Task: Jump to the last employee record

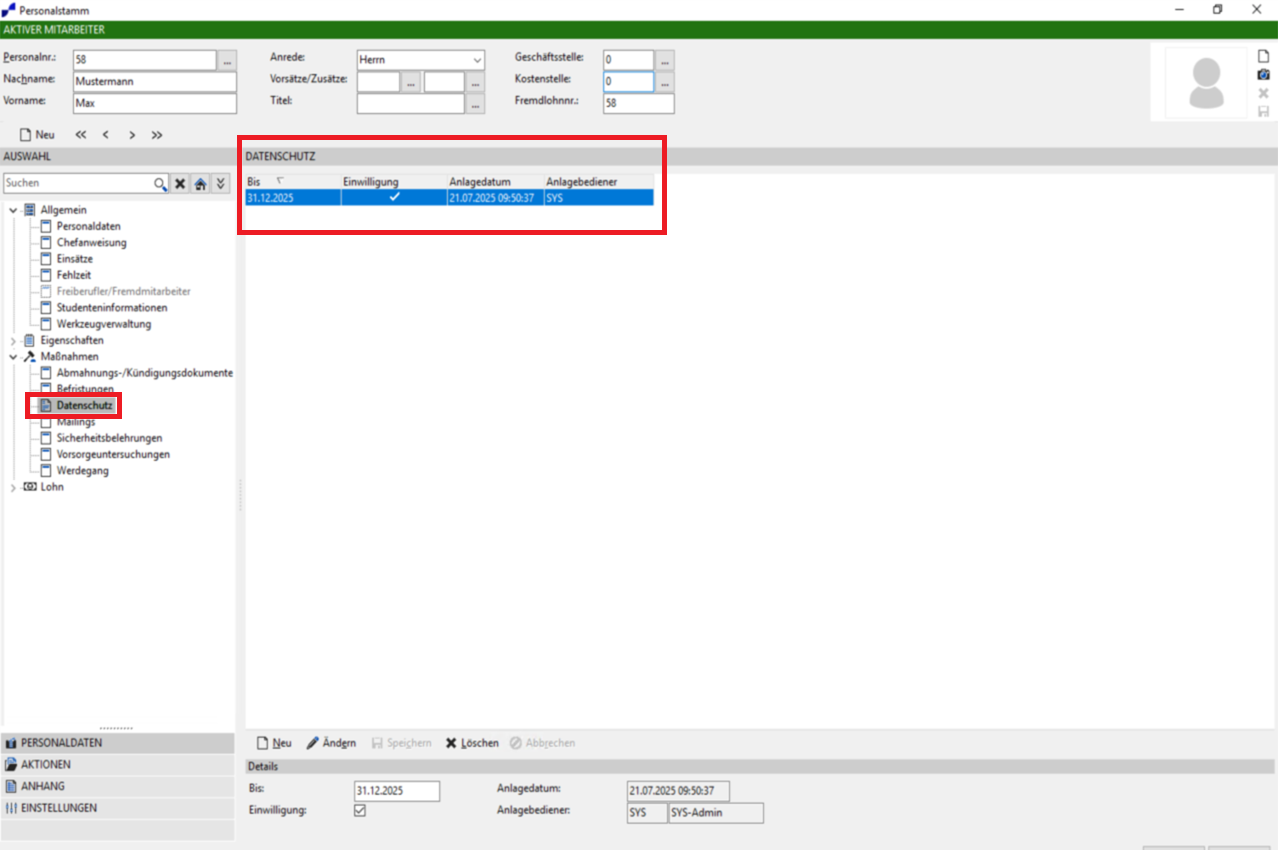Action: tap(157, 135)
